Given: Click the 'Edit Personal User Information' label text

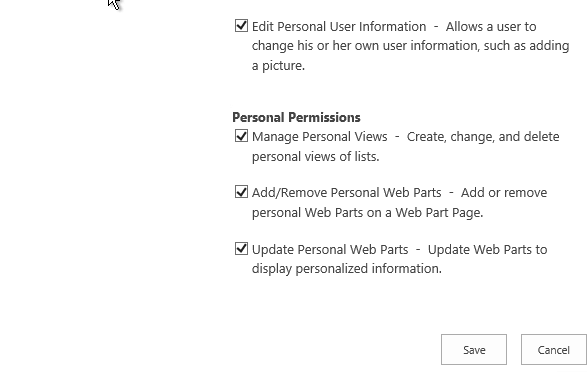Looking at the screenshot, I should [339, 27].
